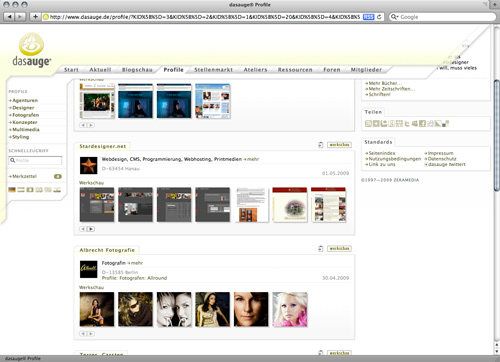Switch to the Blogschau tab
Screen dimensions: 500x362
[x=137, y=70]
